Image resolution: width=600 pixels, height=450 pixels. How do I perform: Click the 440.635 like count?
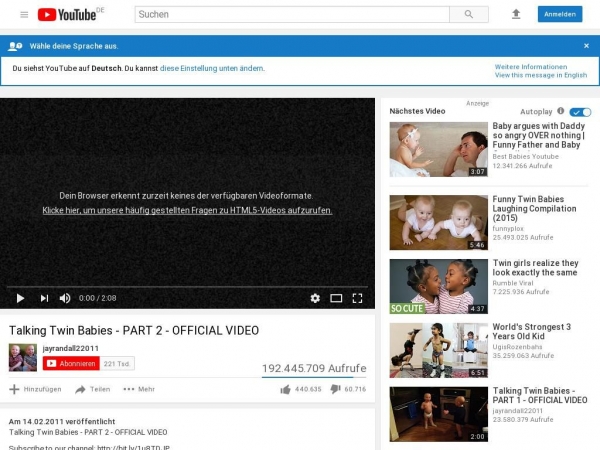[308, 390]
